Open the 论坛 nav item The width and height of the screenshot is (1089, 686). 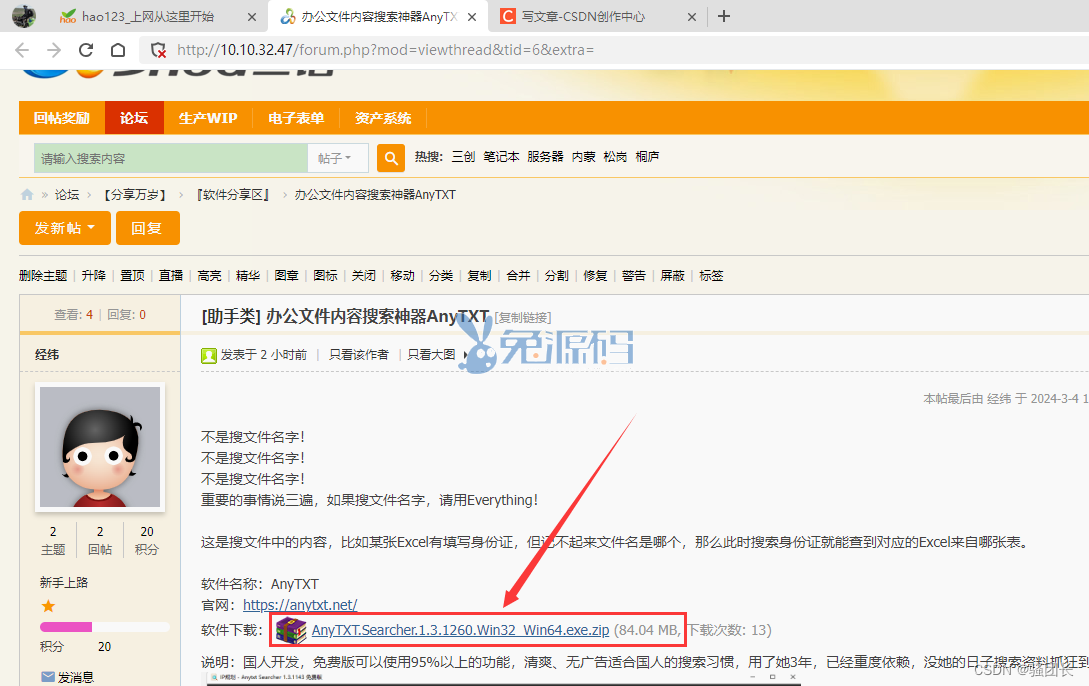coord(134,118)
